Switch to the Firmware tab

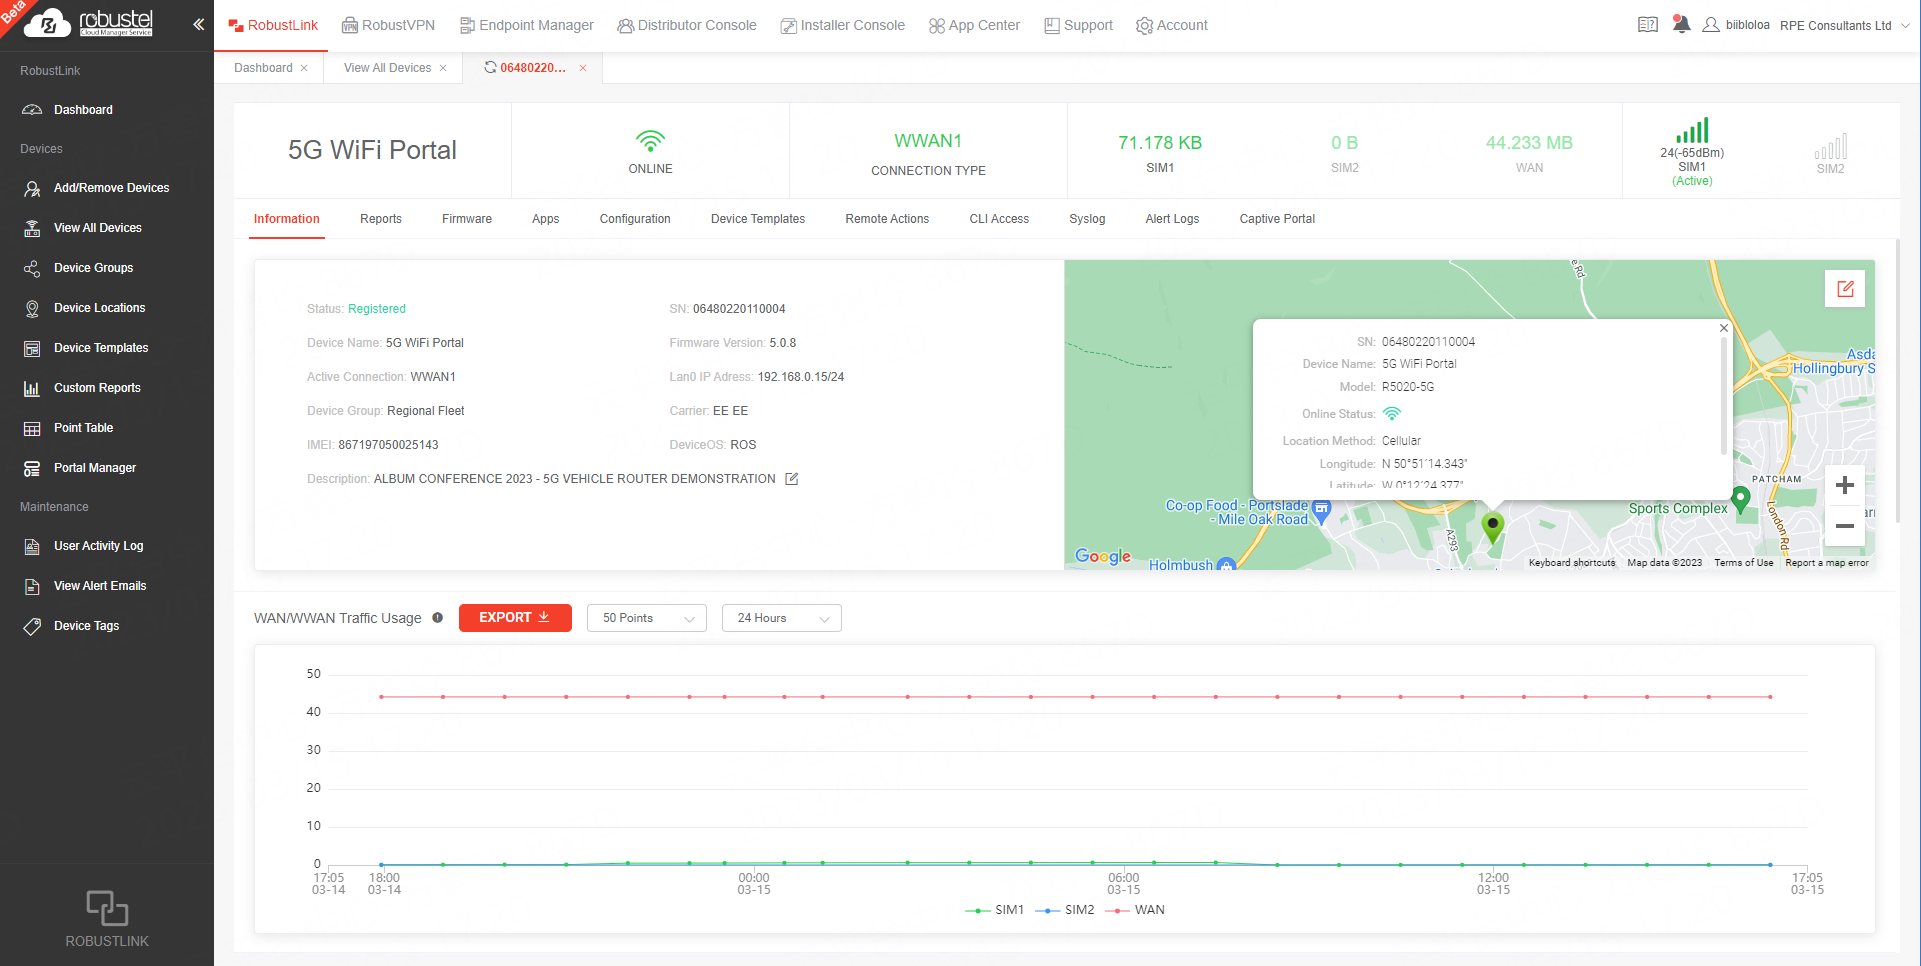pos(467,219)
